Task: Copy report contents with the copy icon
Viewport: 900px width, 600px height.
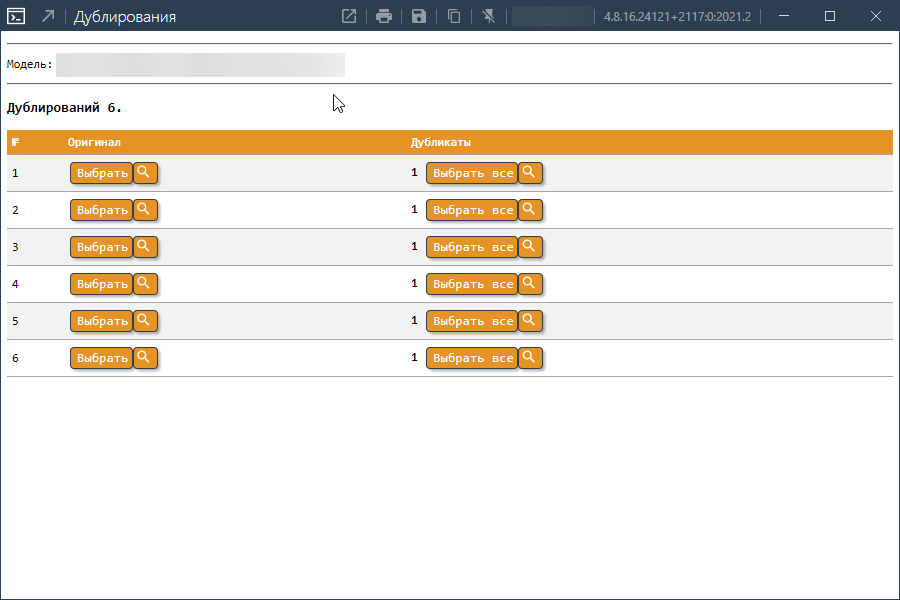Action: click(454, 16)
